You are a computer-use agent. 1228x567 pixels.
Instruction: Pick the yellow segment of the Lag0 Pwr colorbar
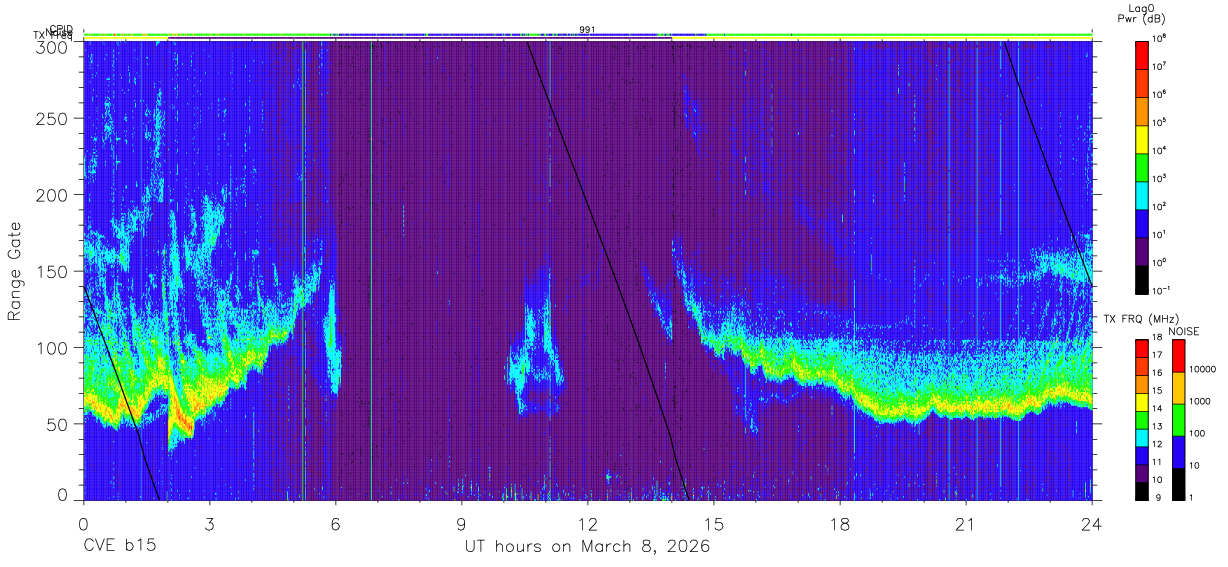coord(1142,138)
